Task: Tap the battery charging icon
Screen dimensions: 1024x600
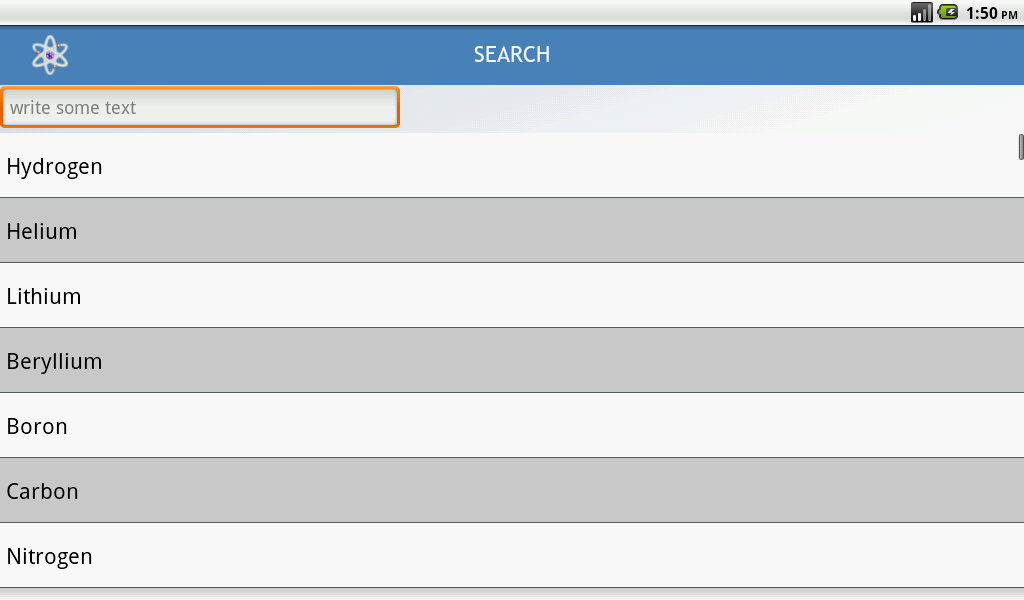Action: [x=948, y=12]
